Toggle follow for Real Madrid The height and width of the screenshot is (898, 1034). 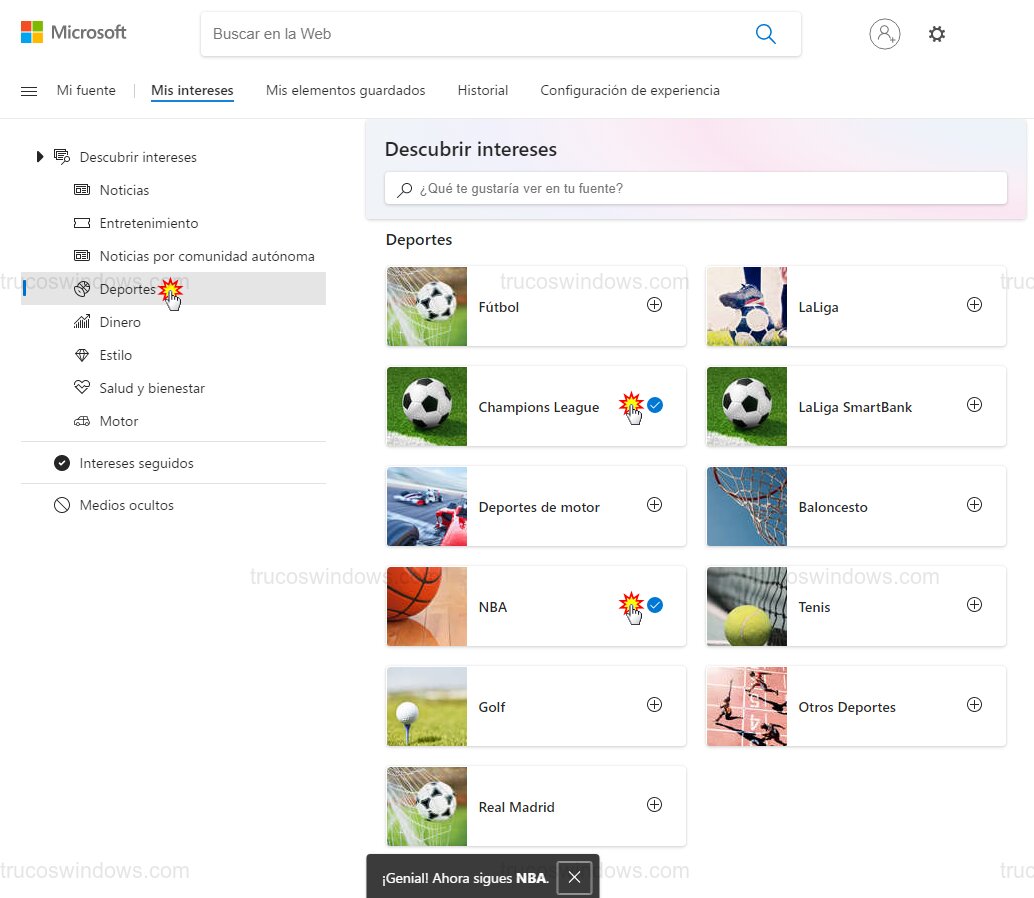[x=654, y=805]
